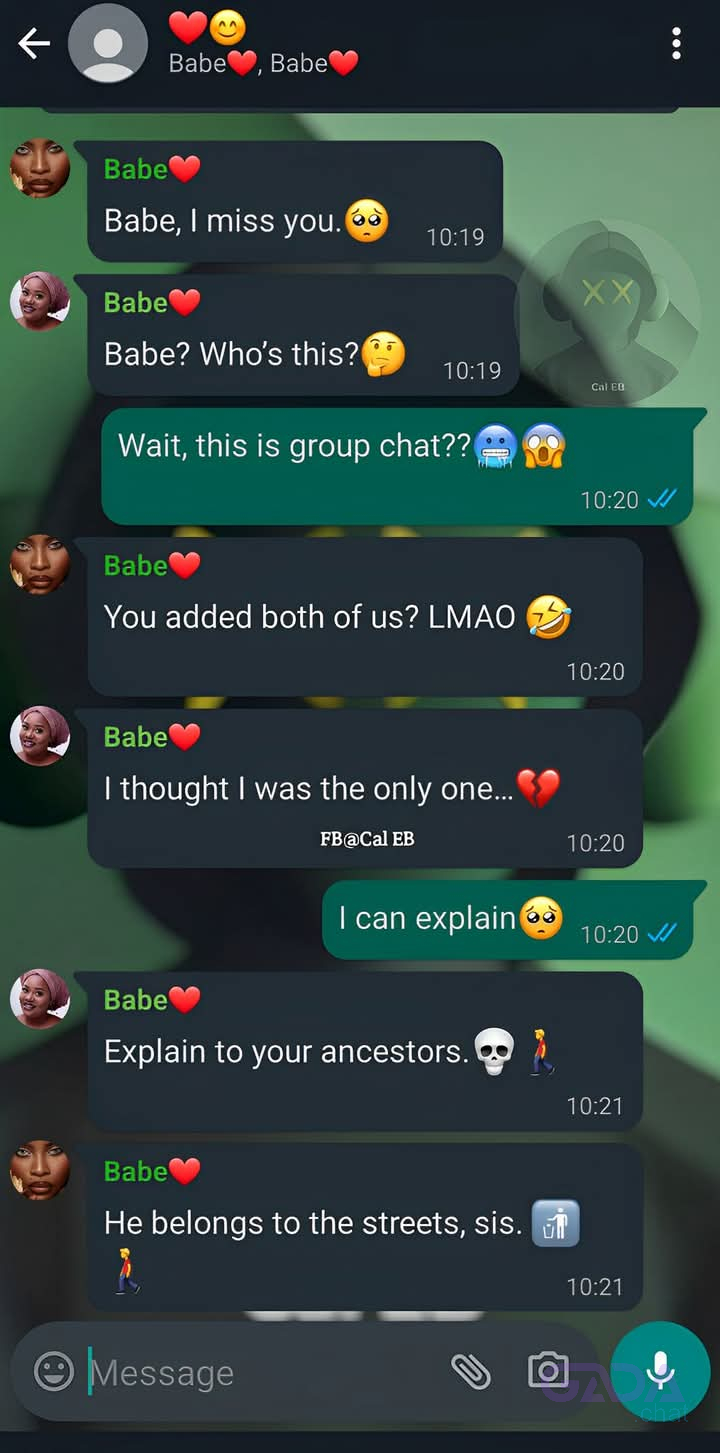Screen dimensions: 720x1453
Task: Tap avatar next to "Explain to your ancestors"
Action: 40,999
